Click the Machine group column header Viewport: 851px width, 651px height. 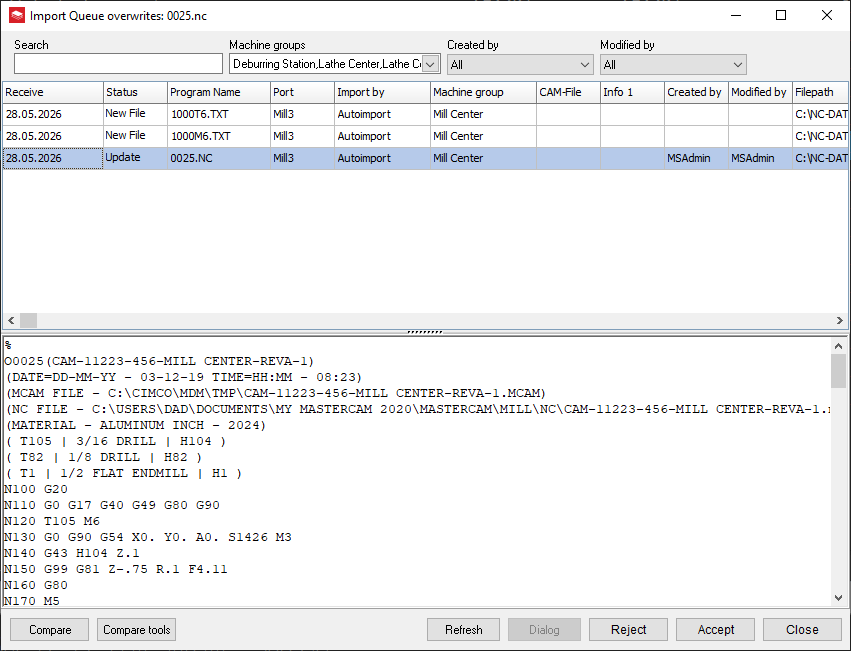click(483, 92)
